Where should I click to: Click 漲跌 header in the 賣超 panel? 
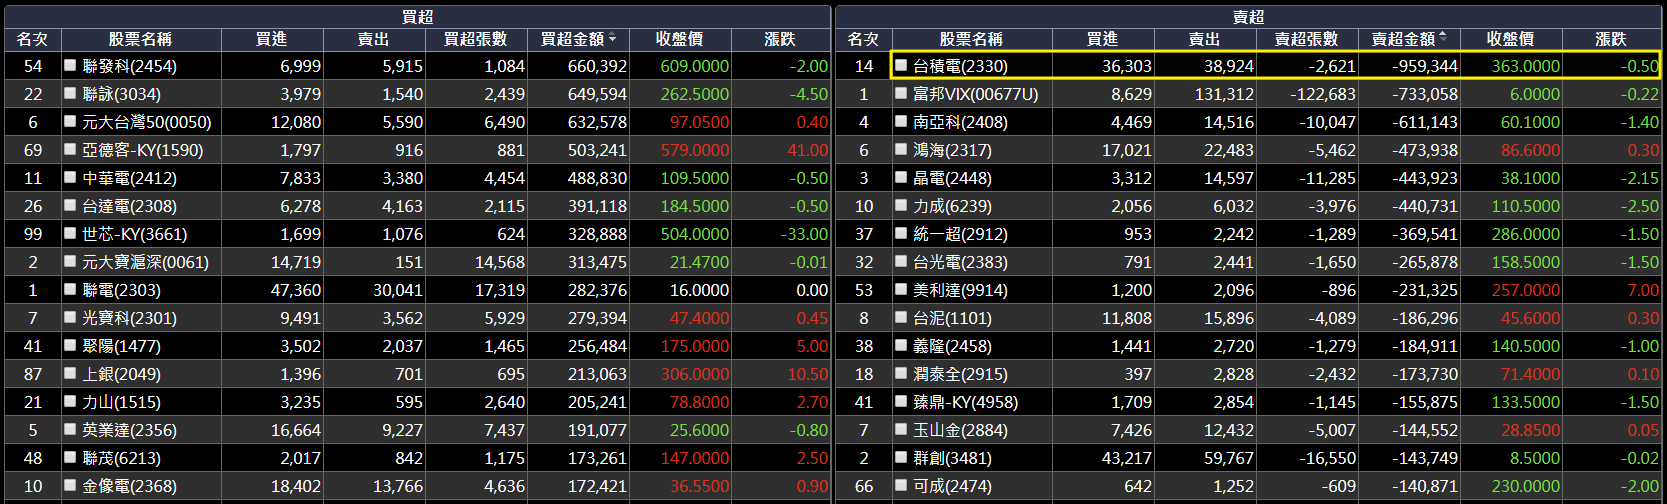1611,39
